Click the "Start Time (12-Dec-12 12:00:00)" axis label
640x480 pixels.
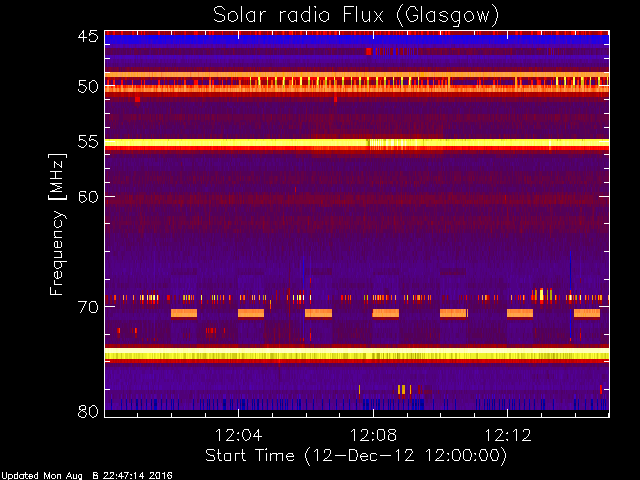point(356,456)
